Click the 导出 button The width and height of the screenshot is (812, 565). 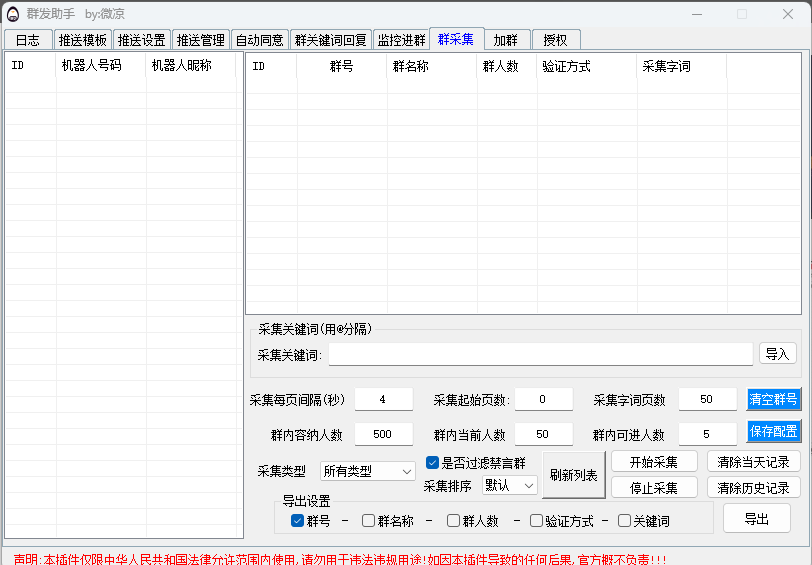pos(756,519)
